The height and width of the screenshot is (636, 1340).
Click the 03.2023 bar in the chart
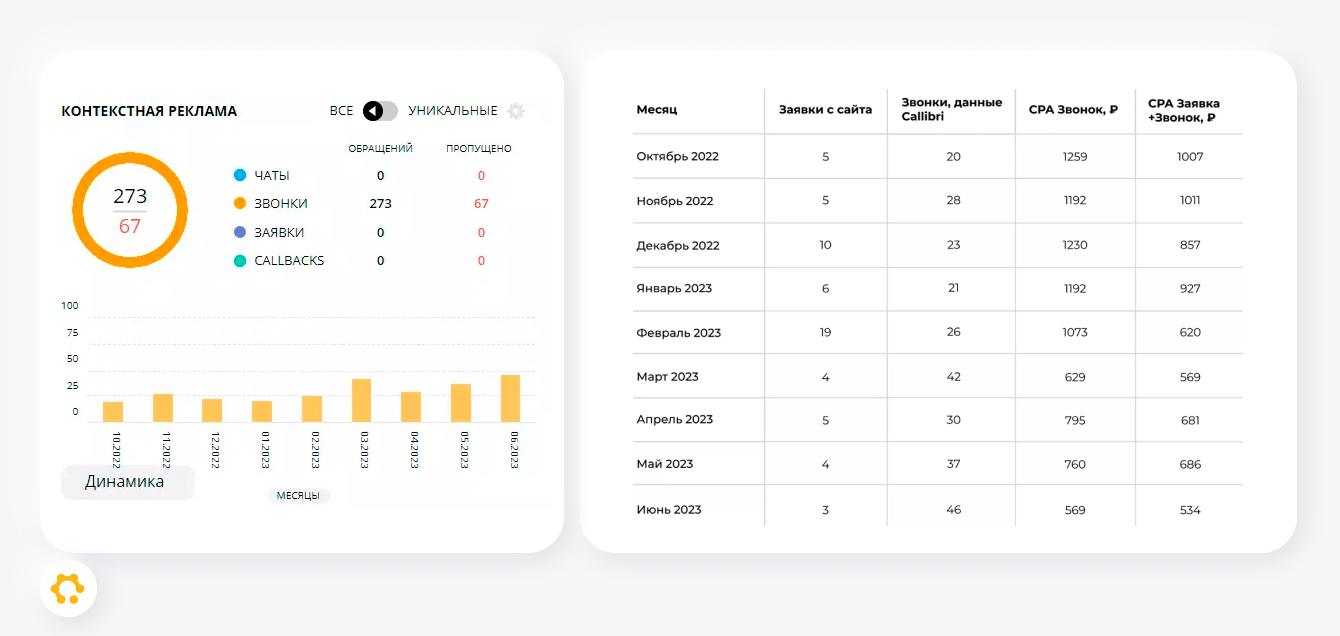pos(361,400)
